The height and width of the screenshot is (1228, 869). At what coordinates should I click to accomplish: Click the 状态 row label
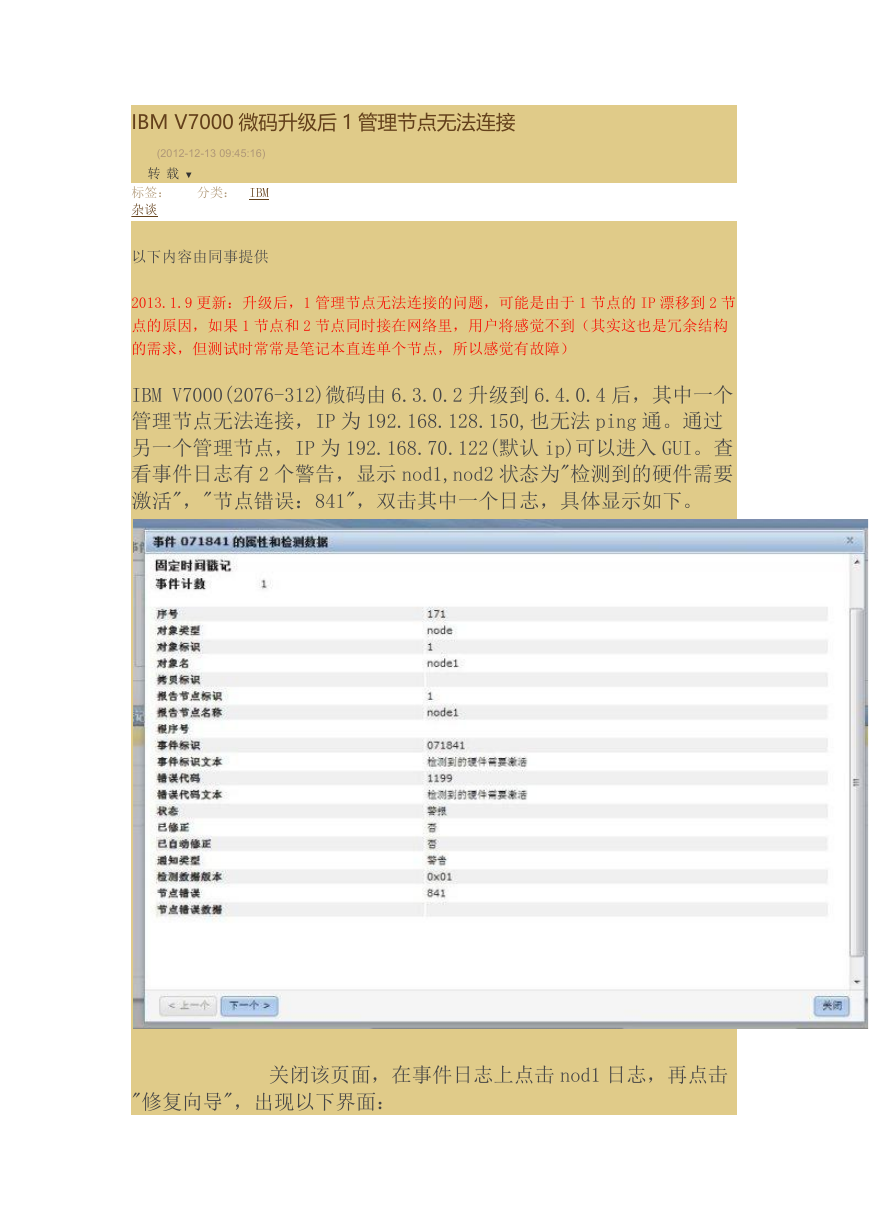(167, 811)
